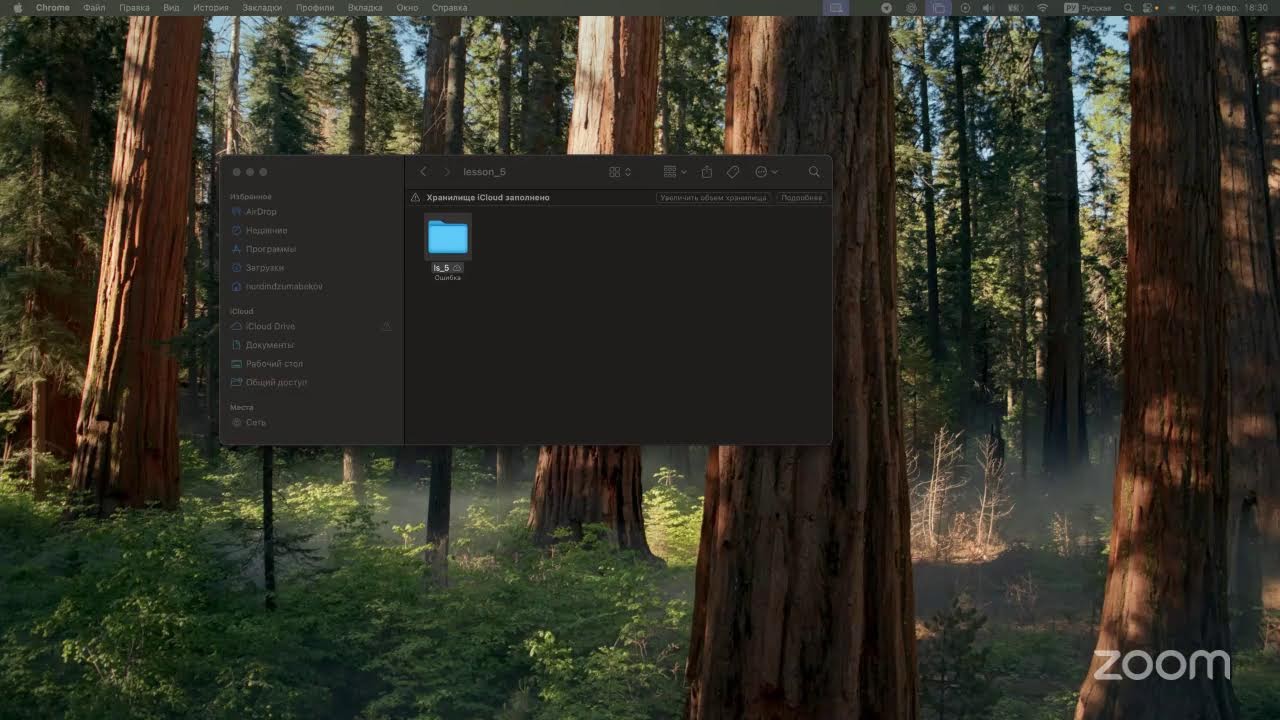Open the Окно menu
The height and width of the screenshot is (720, 1280).
407,8
